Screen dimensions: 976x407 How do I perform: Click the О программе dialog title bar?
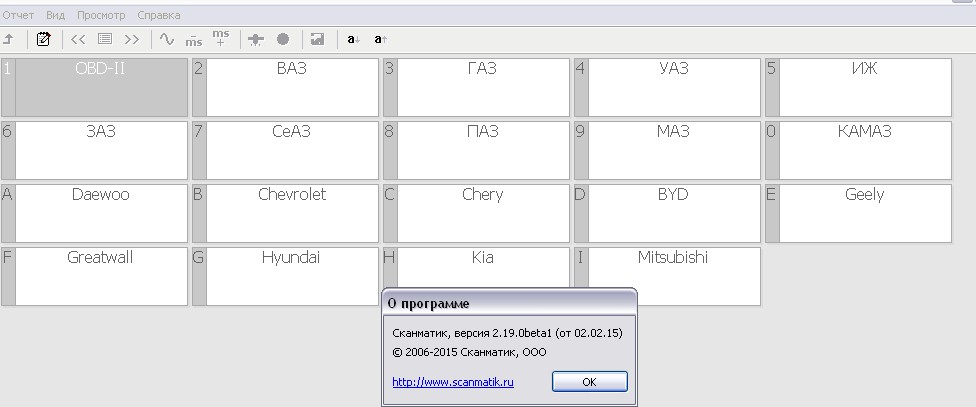[509, 304]
